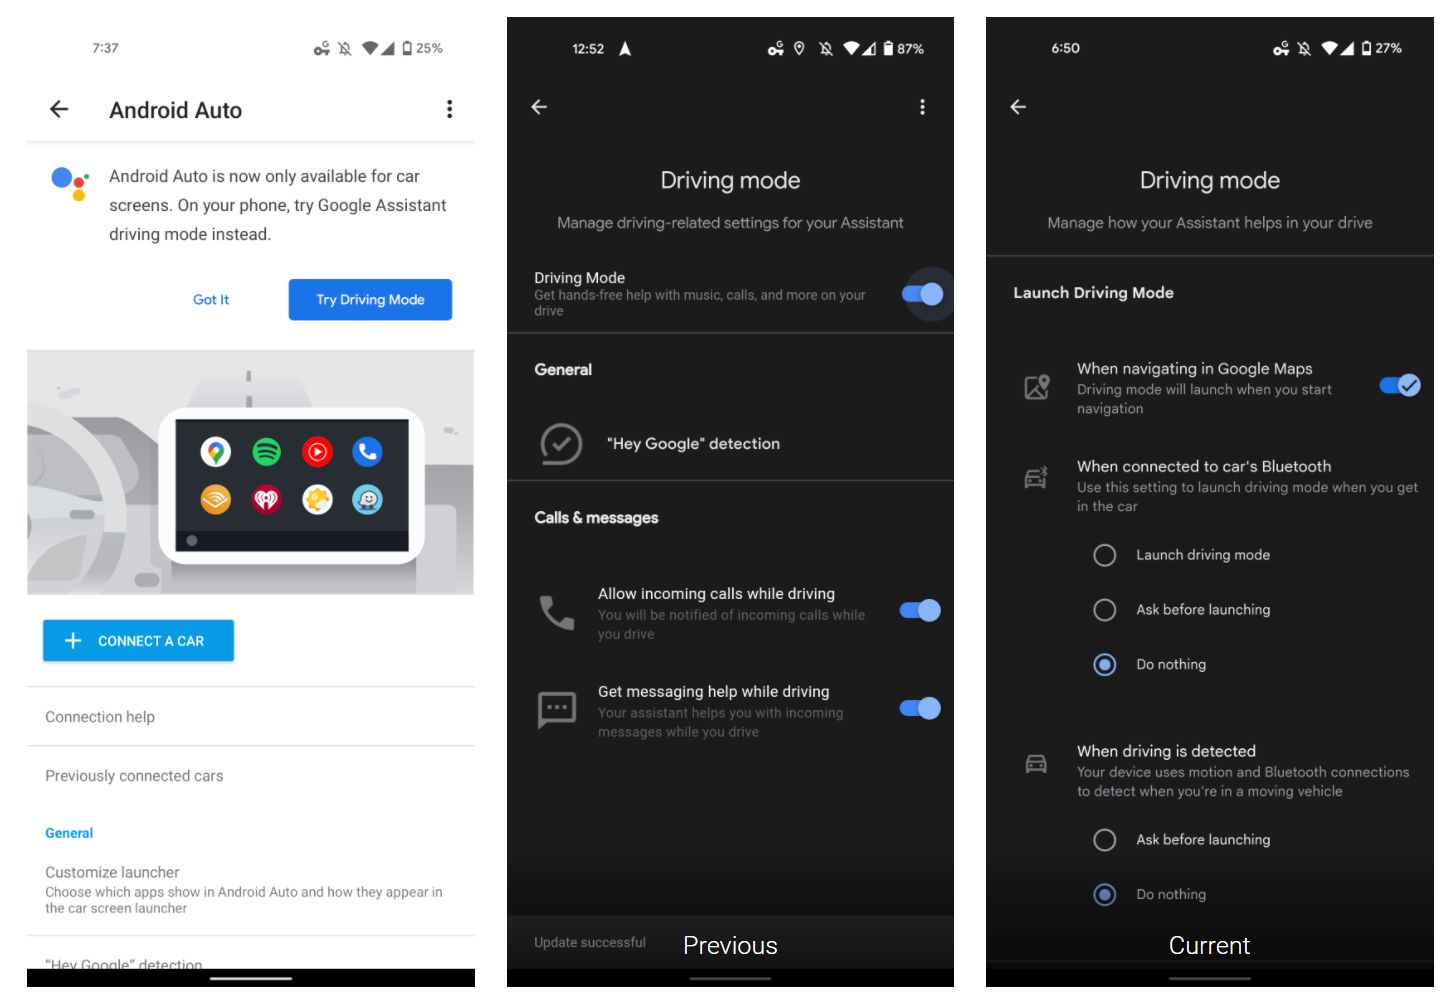Image resolution: width=1452 pixels, height=1001 pixels.
Task: Go back from the Android Auto screen
Action: (x=59, y=109)
